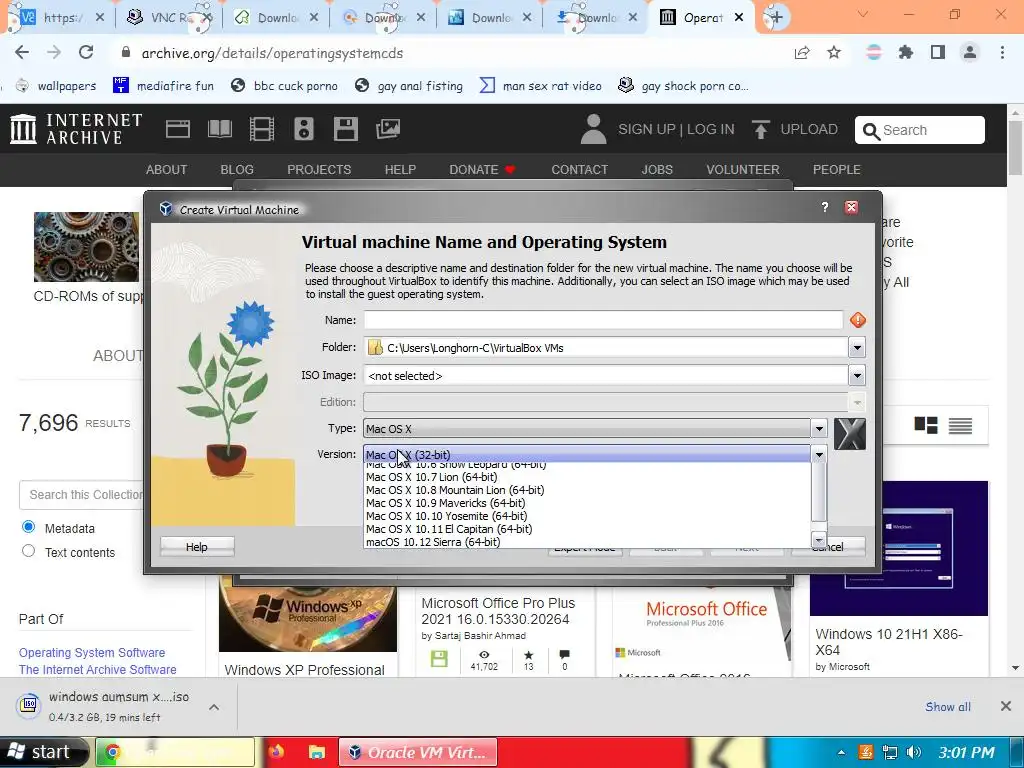The image size is (1024, 768).
Task: Open the Internet Archive software floppy icon
Action: (345, 129)
